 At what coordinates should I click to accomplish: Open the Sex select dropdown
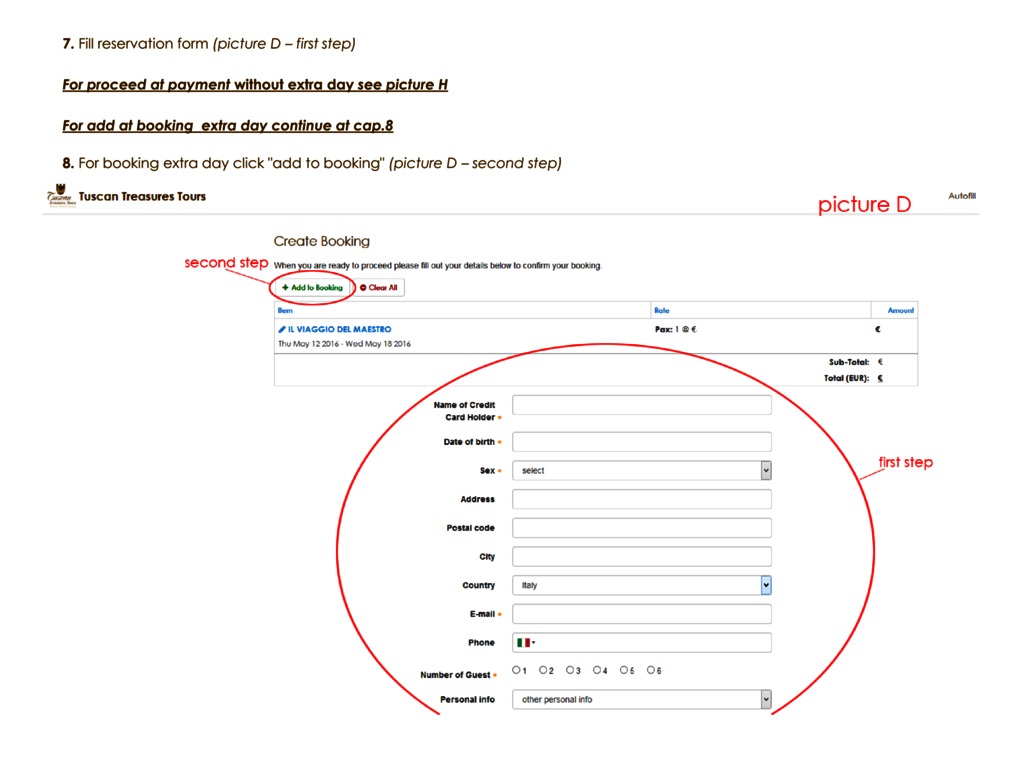[x=641, y=470]
